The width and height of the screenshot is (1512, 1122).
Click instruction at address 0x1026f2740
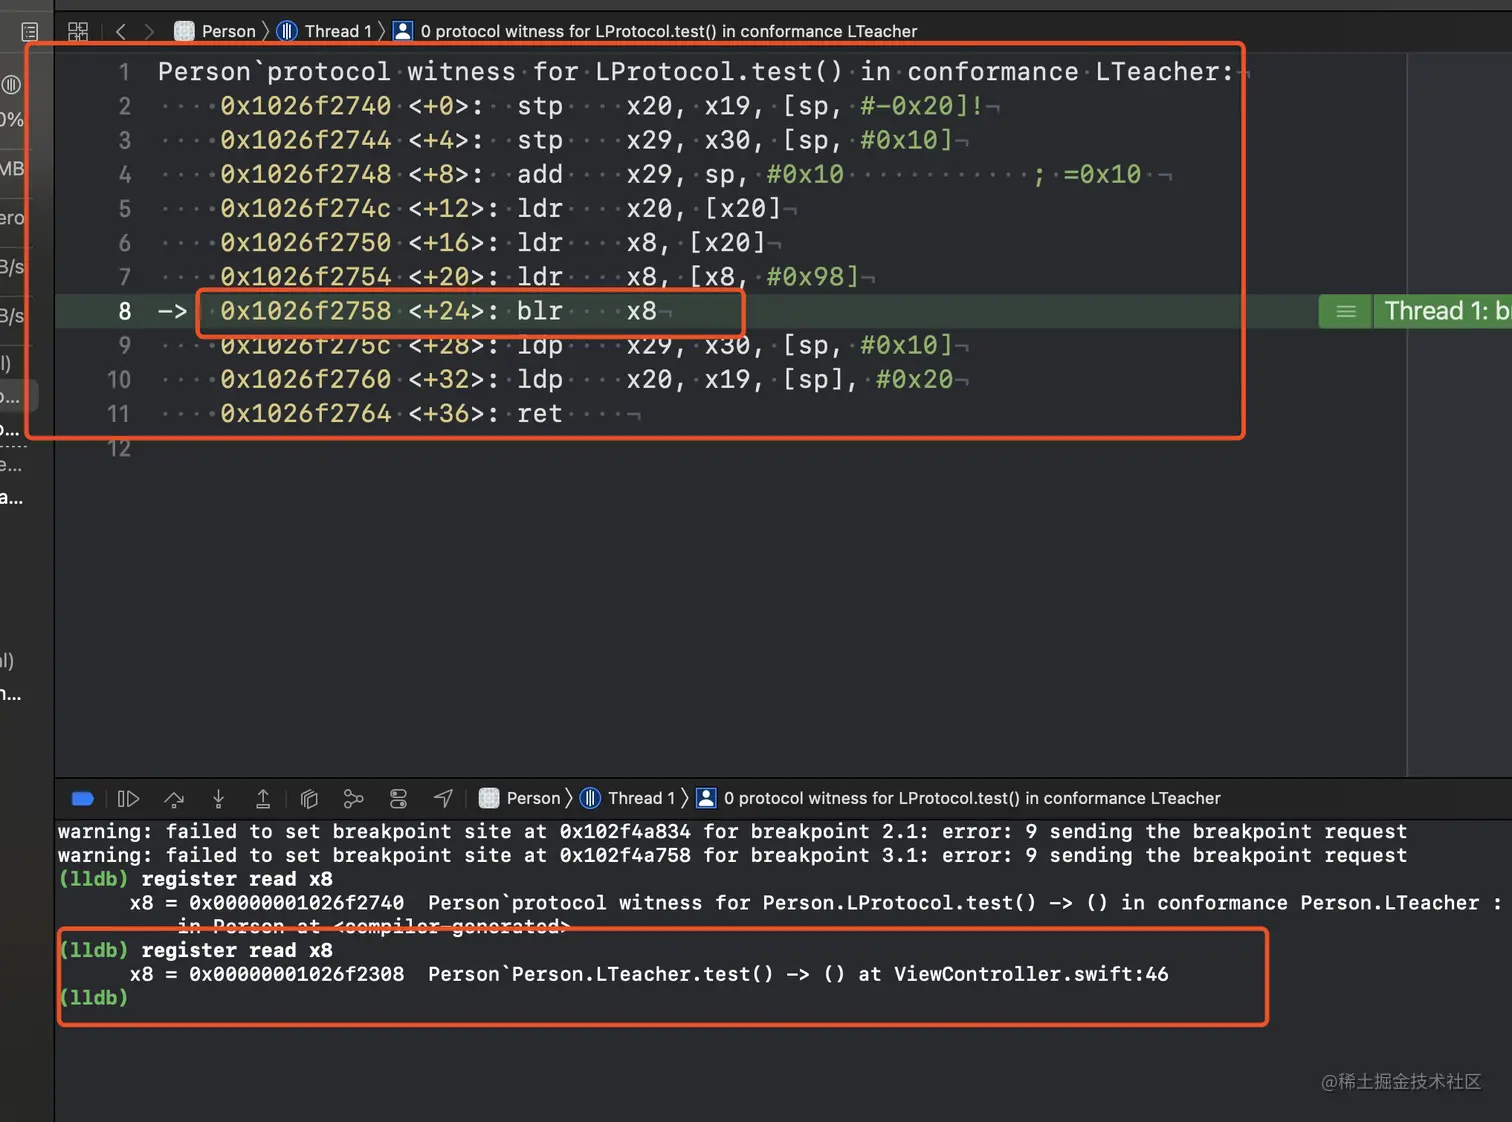(601, 106)
